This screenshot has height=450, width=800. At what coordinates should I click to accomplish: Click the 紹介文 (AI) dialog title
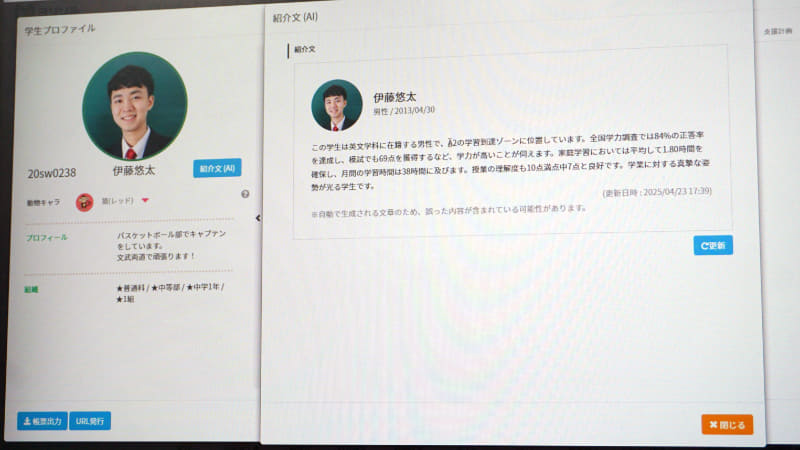coord(295,17)
